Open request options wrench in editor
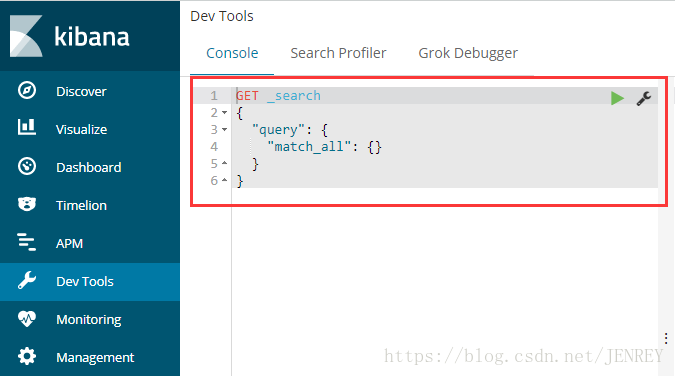Viewport: 675px width, 376px height. pyautogui.click(x=644, y=99)
